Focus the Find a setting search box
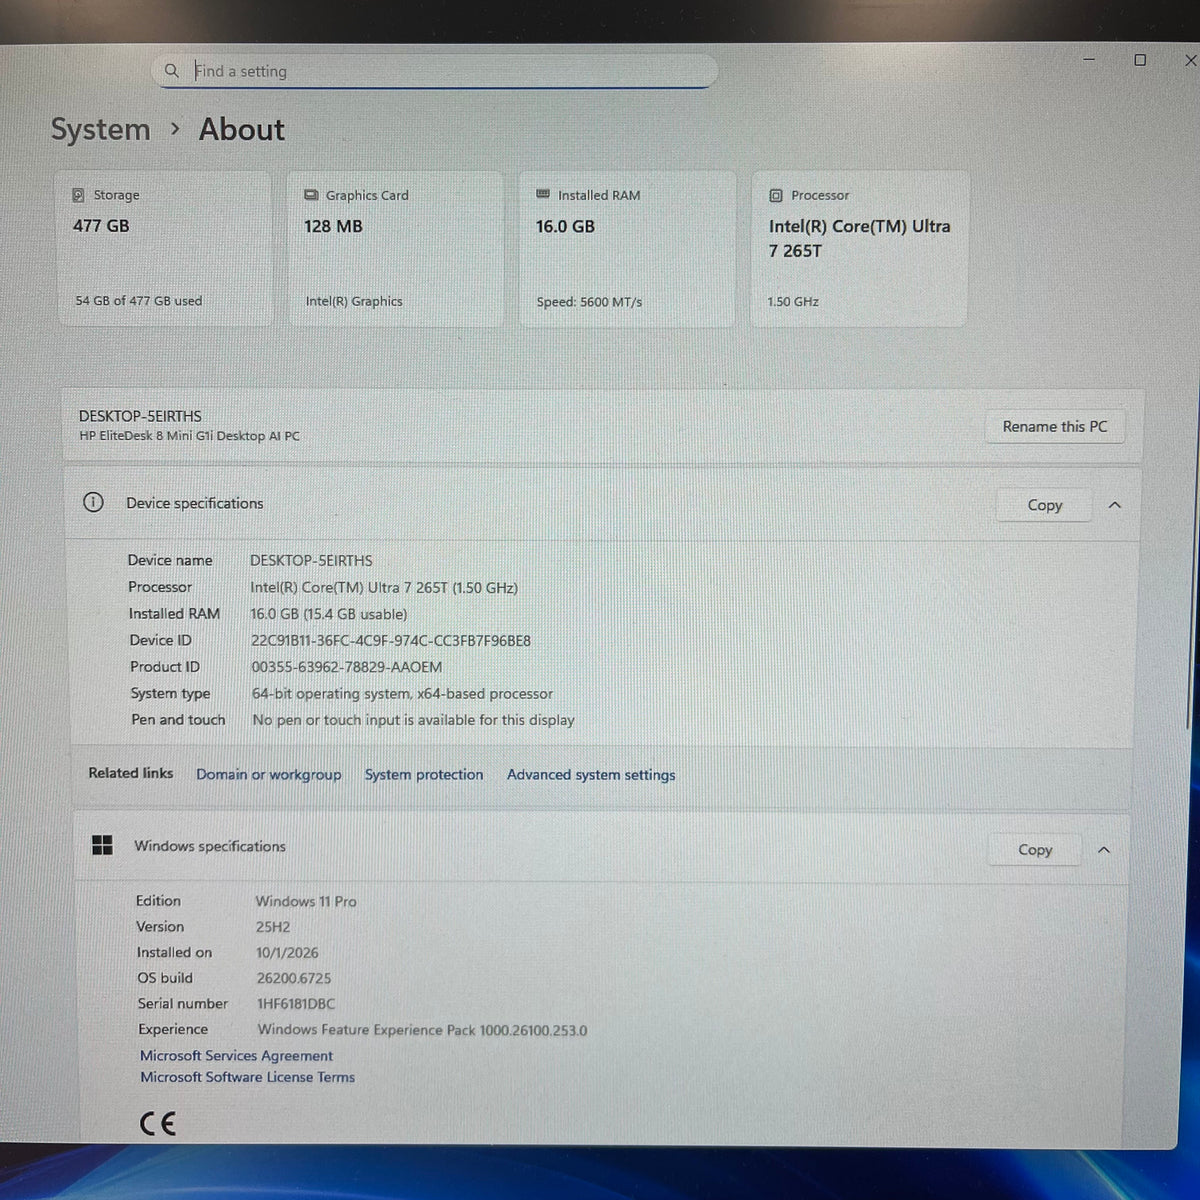The width and height of the screenshot is (1200, 1200). point(437,71)
